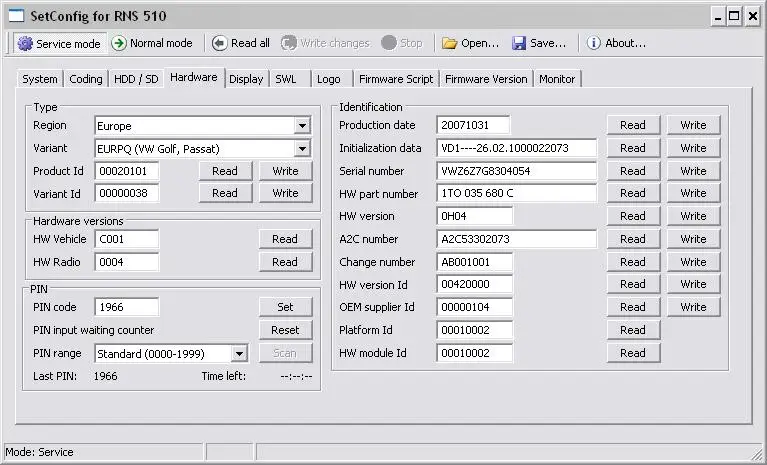The width and height of the screenshot is (767, 465).
Task: Focus the HW Vehicle field C001
Action: tap(127, 239)
